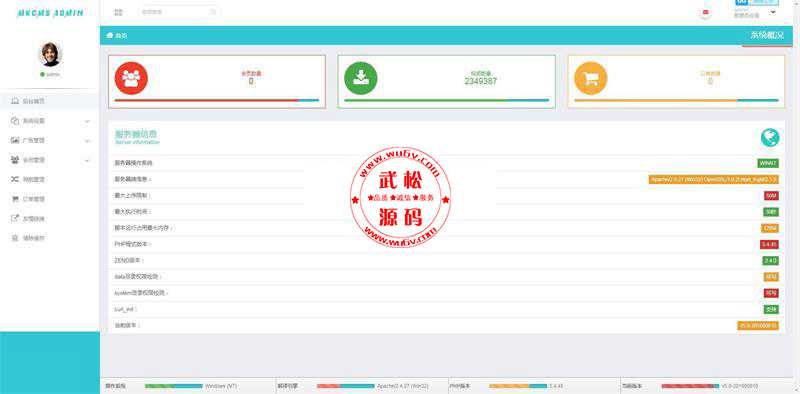Click the admin avatar photo in sidebar

[51, 55]
